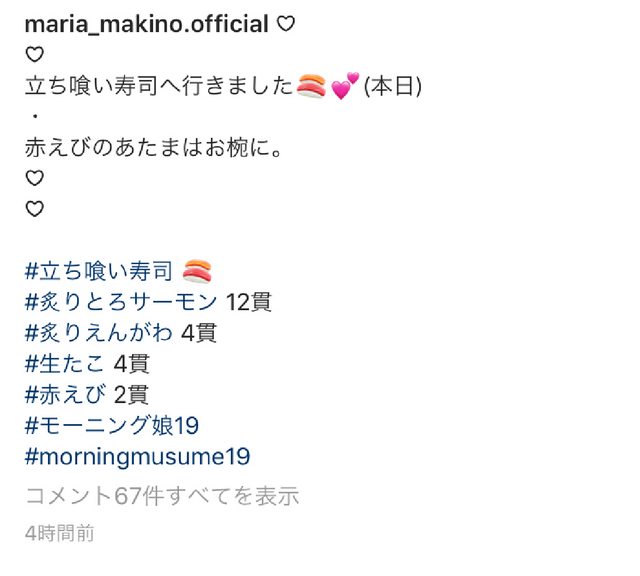
Task: Click the (本日) text in the caption
Action: pos(393,87)
